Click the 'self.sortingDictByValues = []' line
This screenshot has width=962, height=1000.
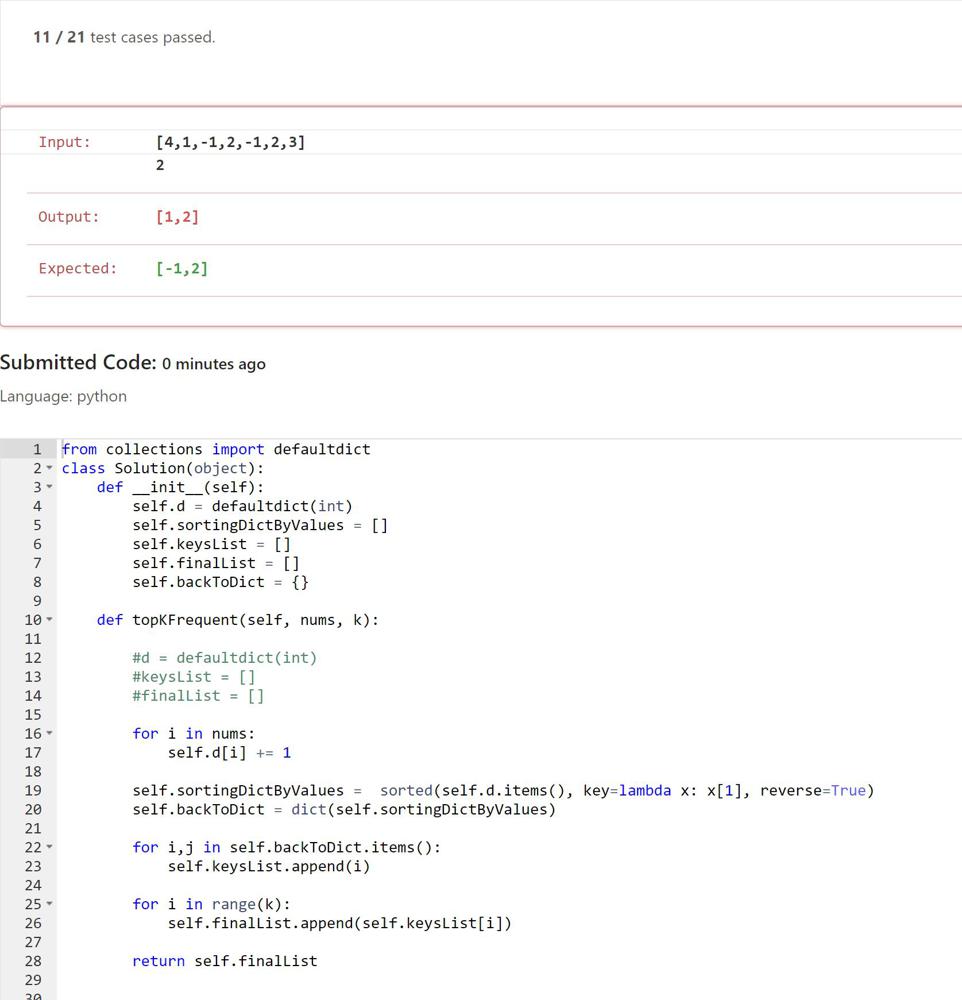click(260, 526)
